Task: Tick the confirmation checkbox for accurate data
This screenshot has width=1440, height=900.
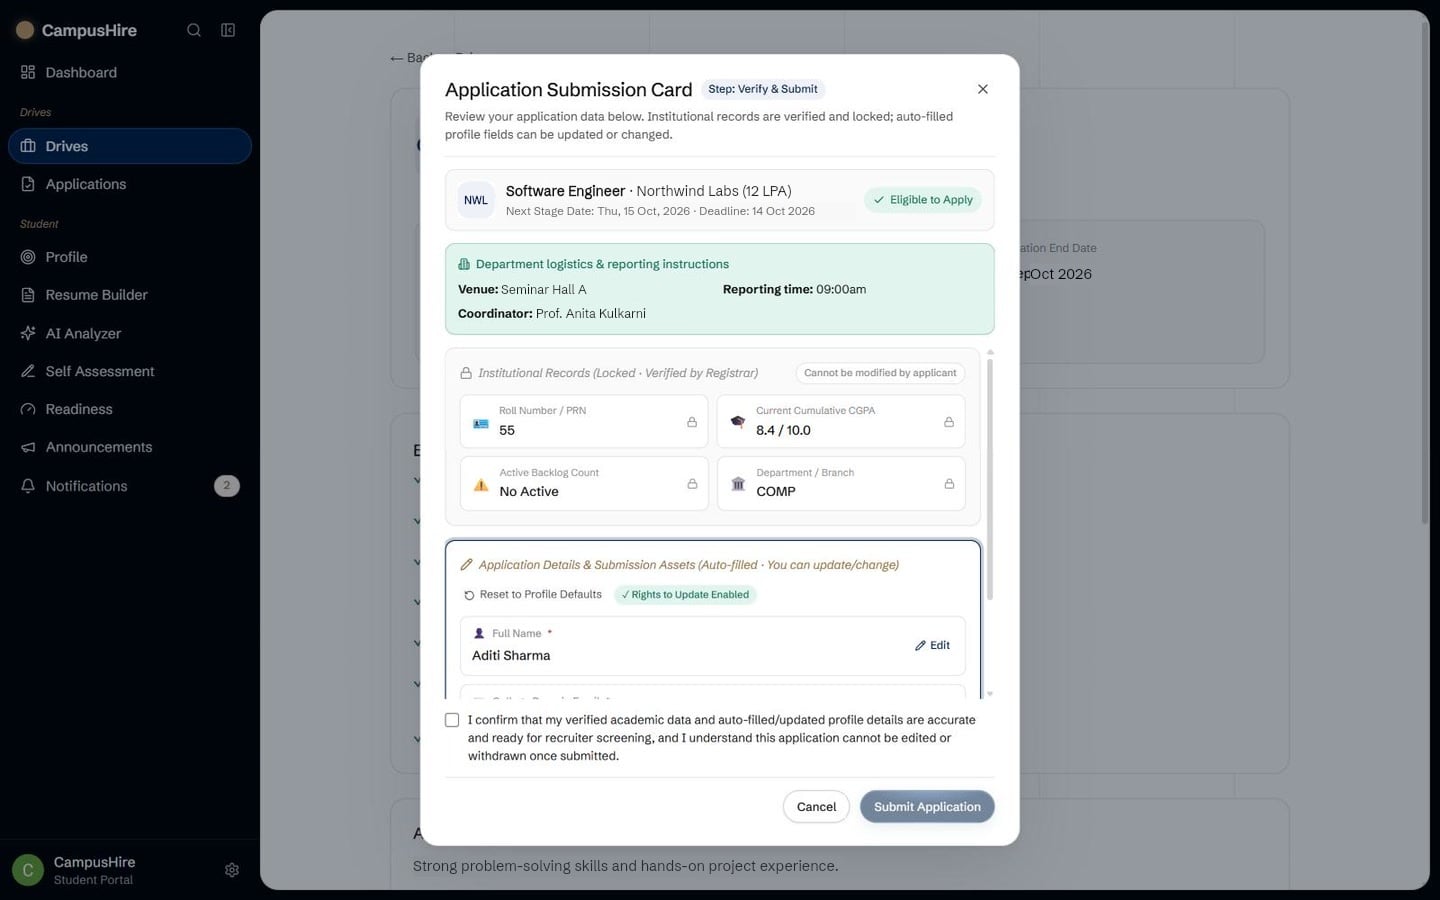Action: [x=452, y=720]
